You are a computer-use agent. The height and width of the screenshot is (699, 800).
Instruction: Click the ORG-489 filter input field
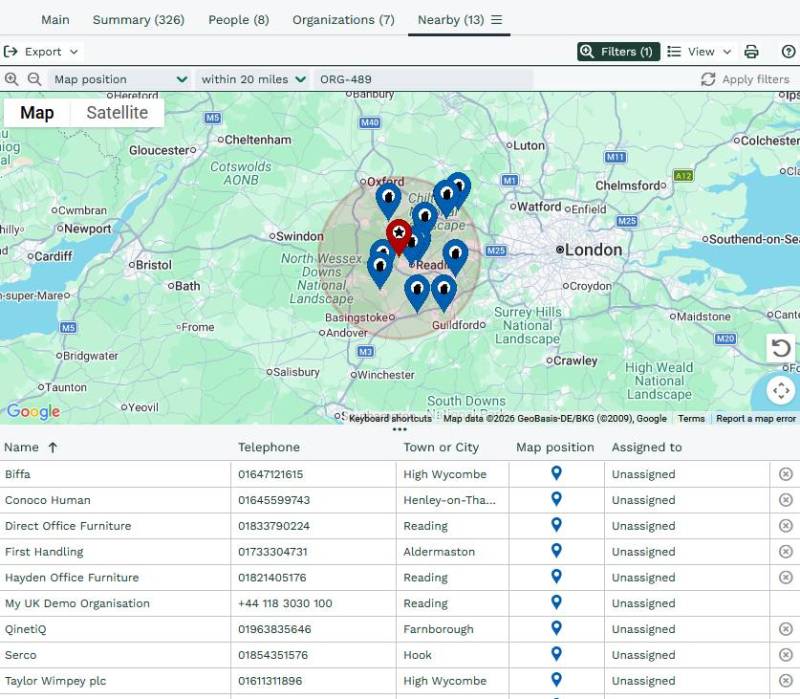click(423, 79)
